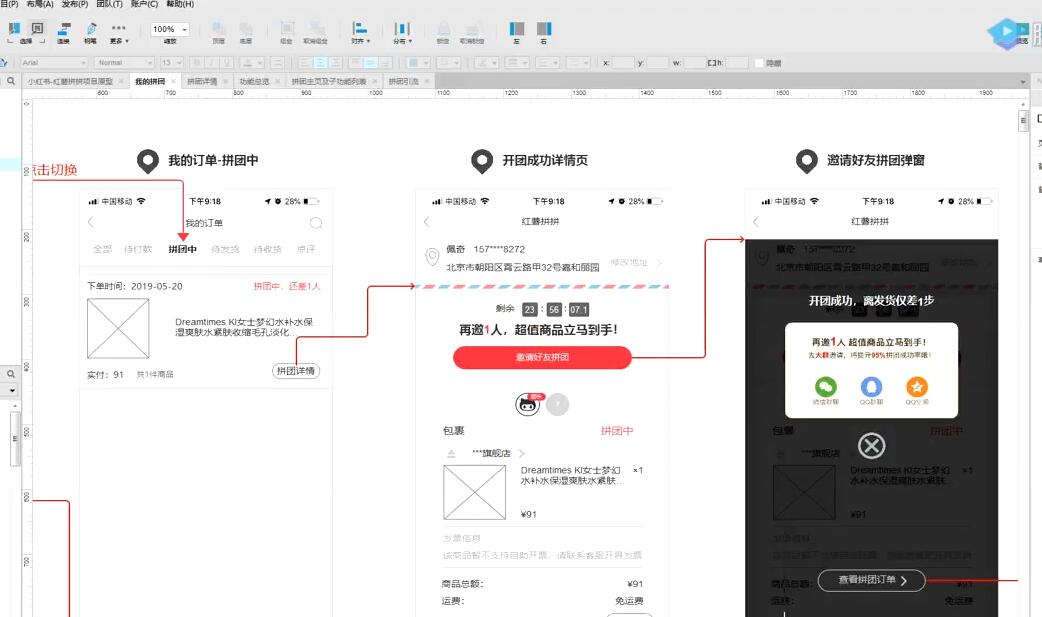
Task: Open the 对齐 align dropdown
Action: click(x=360, y=32)
